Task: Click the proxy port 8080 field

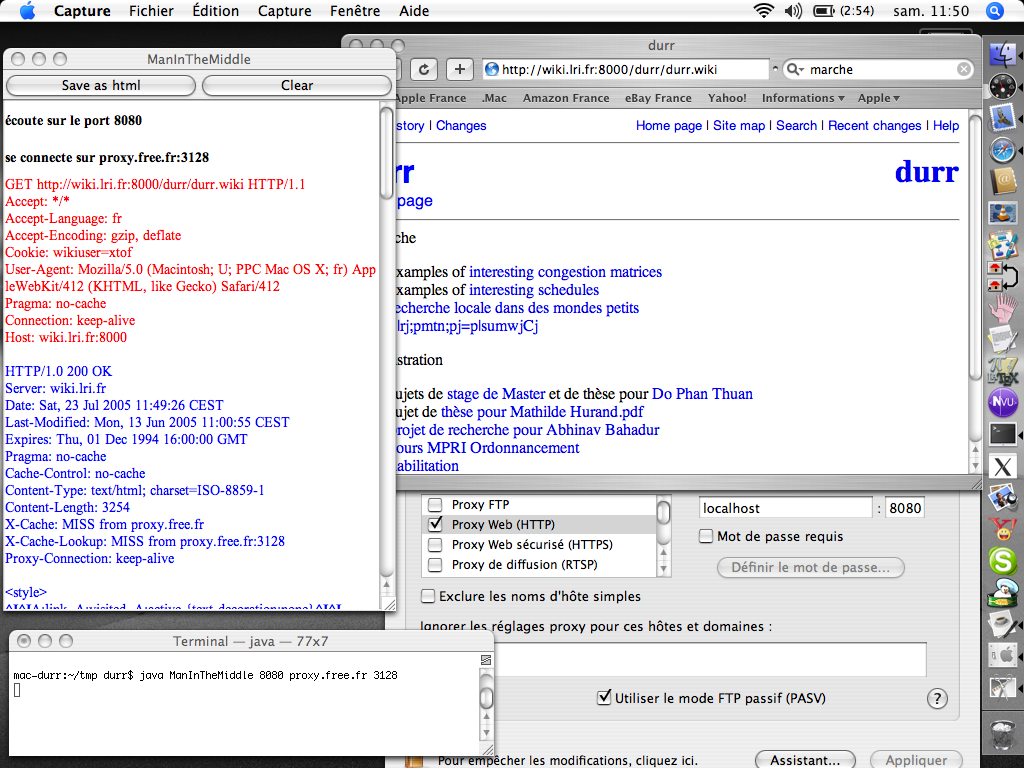Action: (904, 508)
